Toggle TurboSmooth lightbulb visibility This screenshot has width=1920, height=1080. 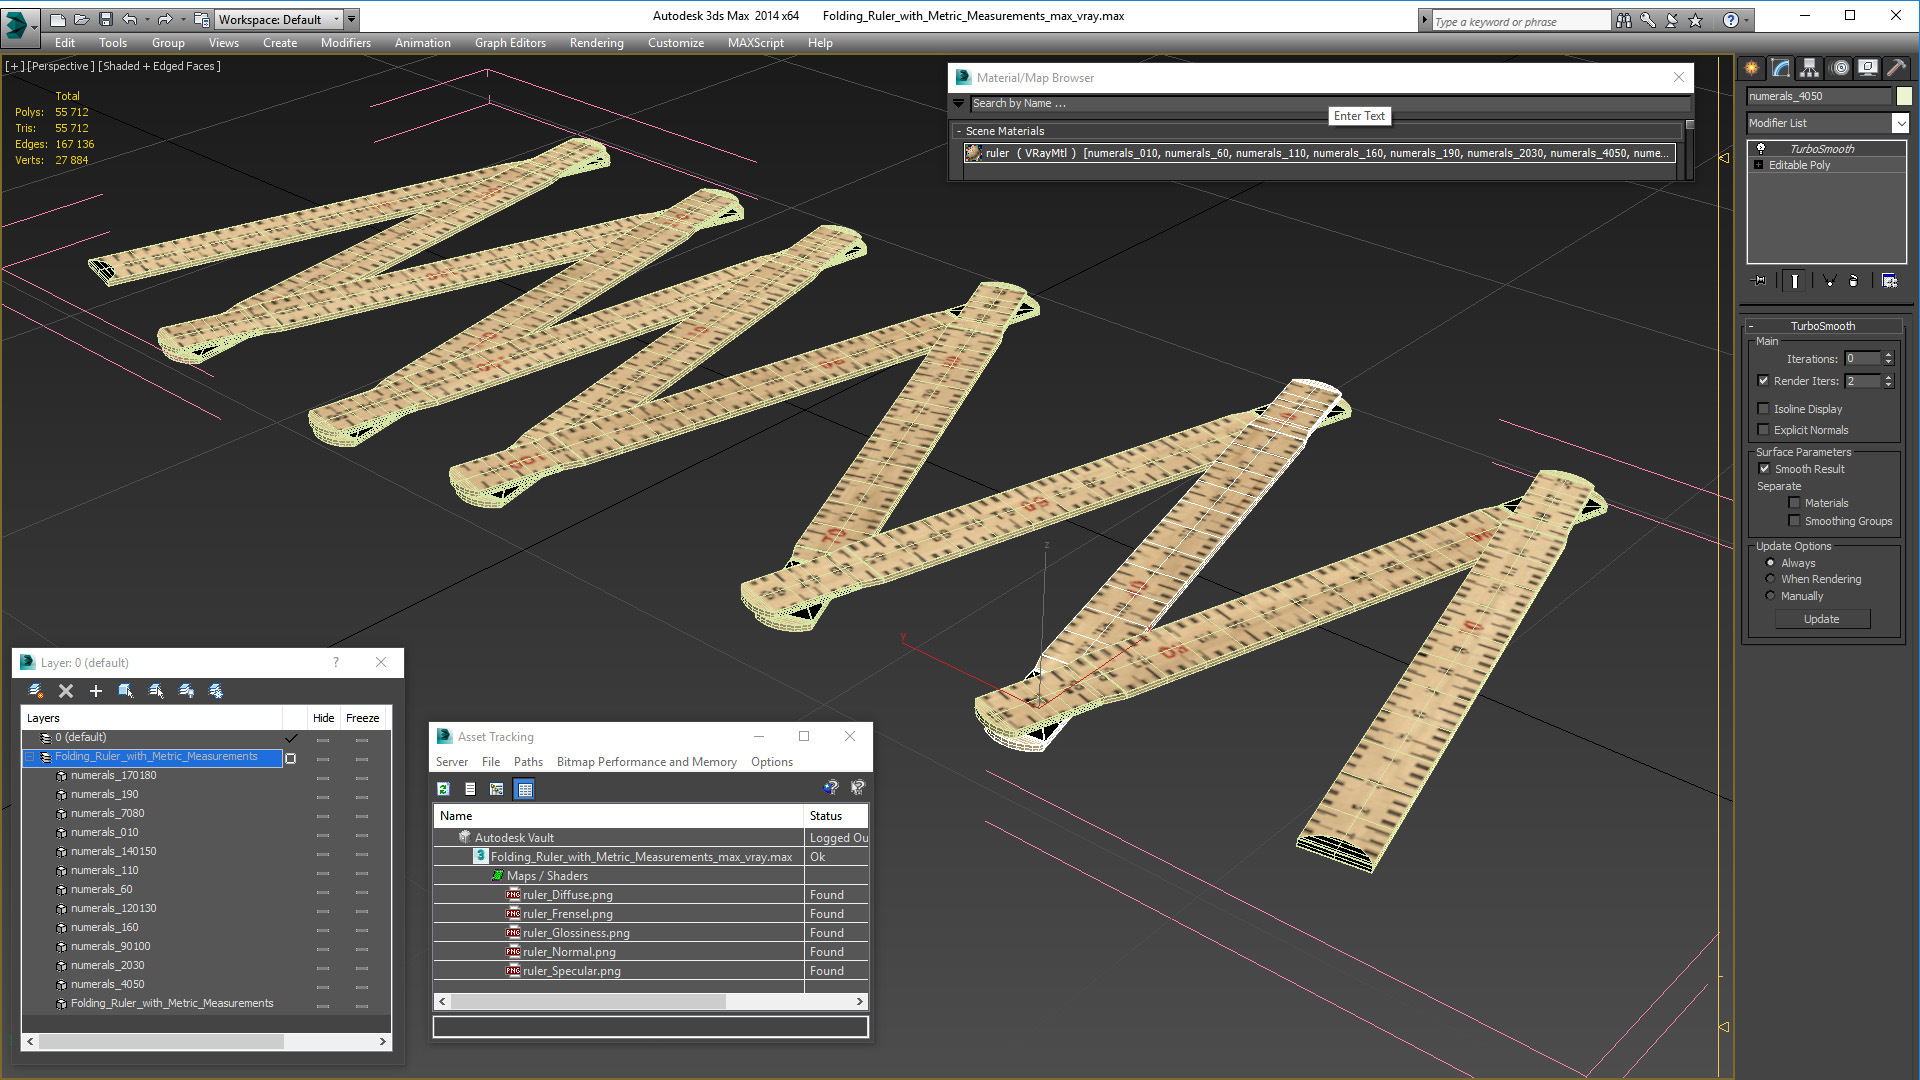[x=1761, y=148]
